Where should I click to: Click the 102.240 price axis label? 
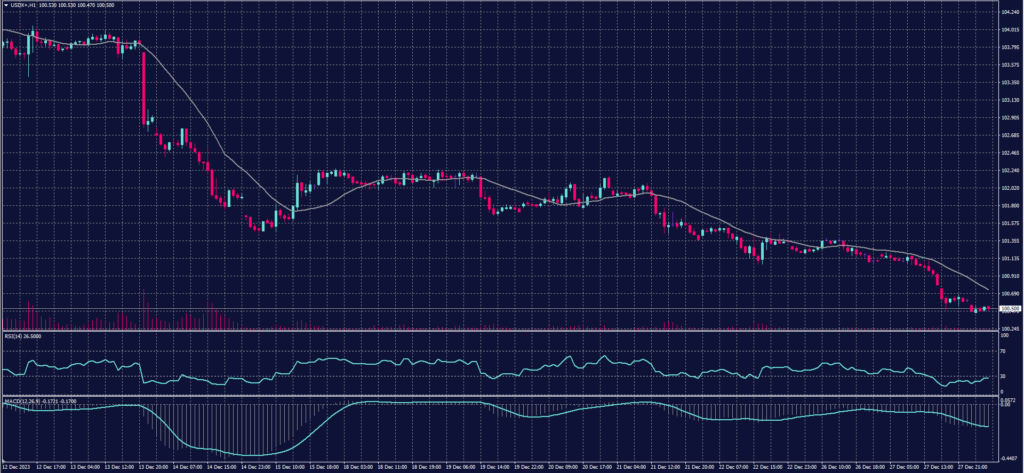pyautogui.click(x=1008, y=170)
